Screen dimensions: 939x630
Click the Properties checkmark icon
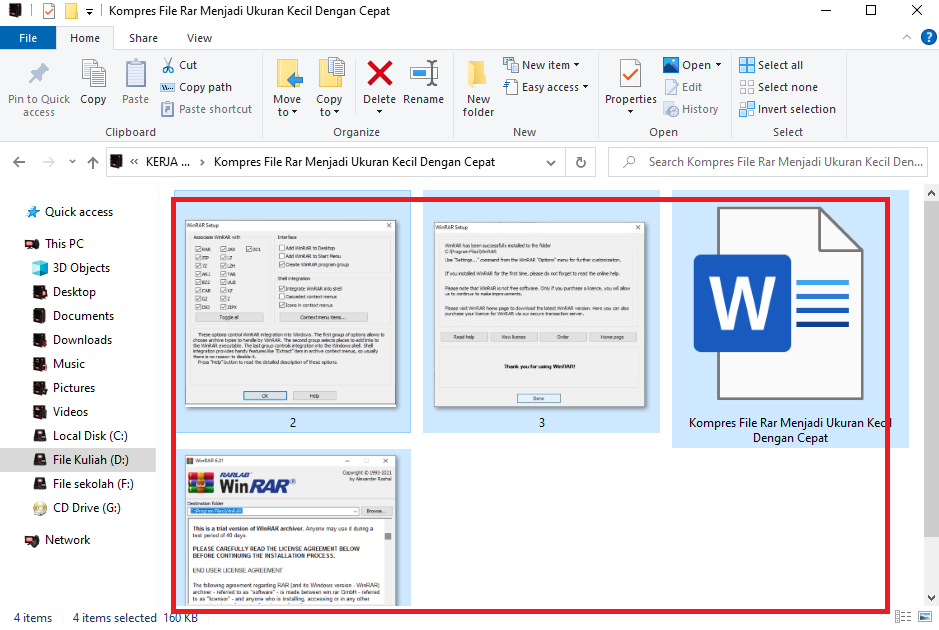point(630,74)
